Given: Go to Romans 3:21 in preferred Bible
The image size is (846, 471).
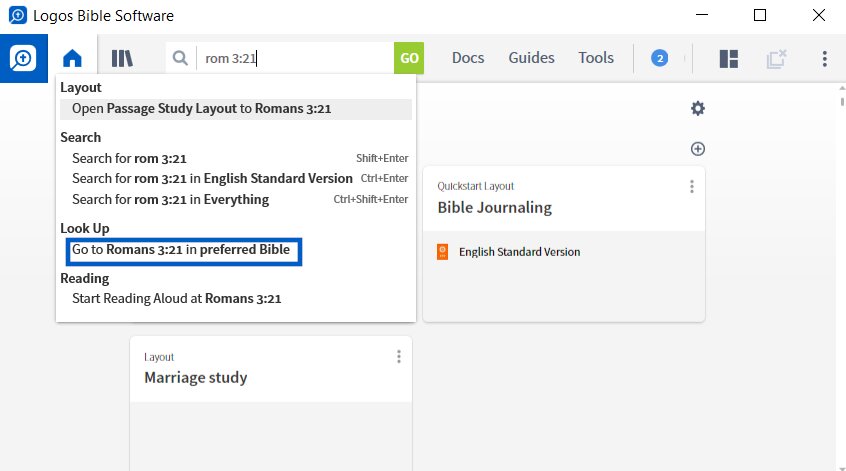Looking at the screenshot, I should 183,251.
